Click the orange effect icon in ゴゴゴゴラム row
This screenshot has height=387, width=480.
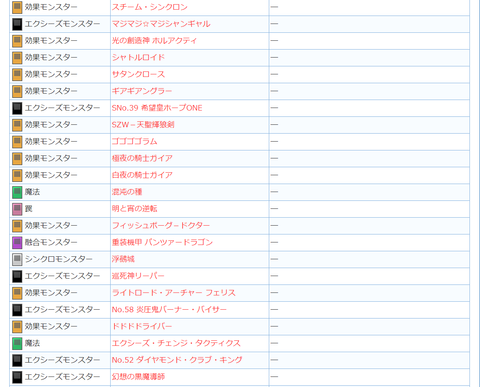[17, 142]
